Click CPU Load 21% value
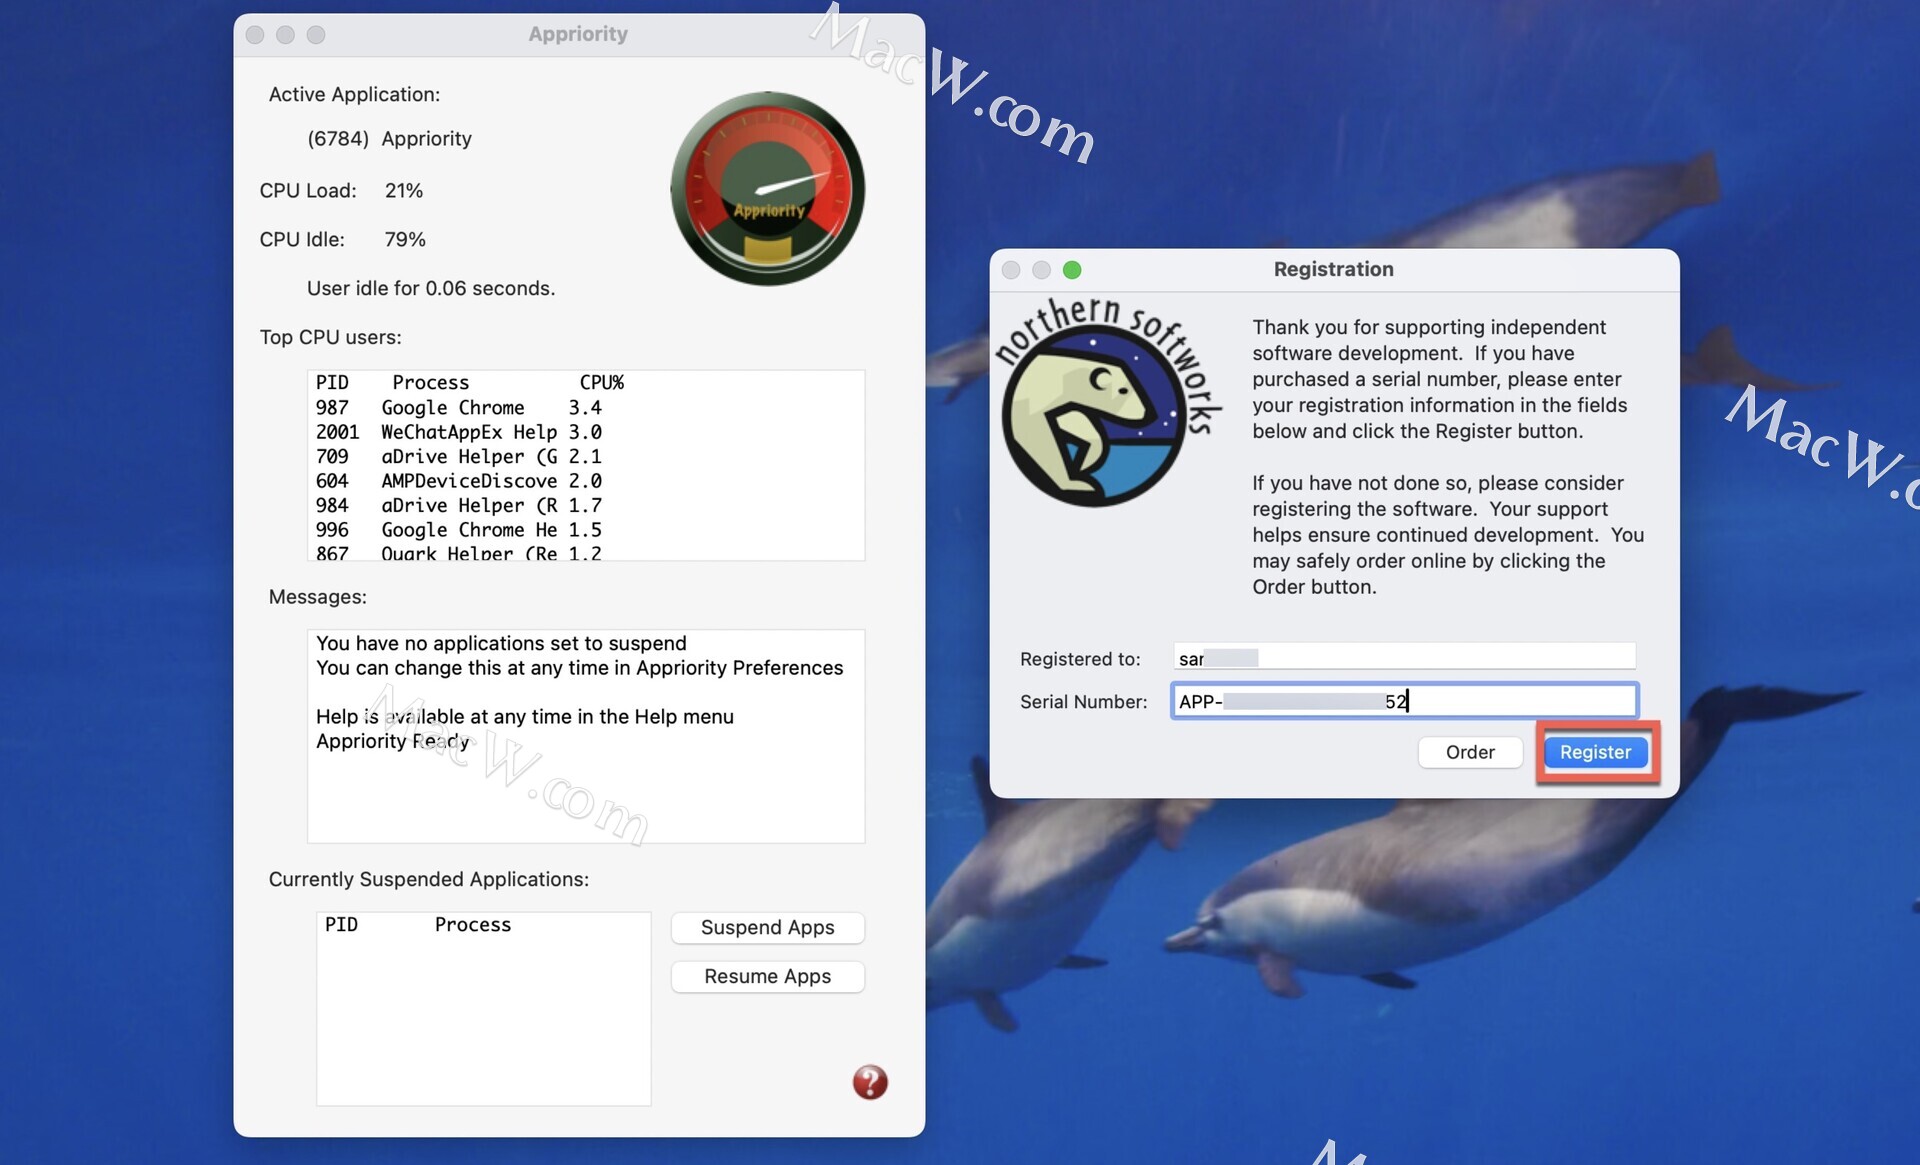1920x1165 pixels. [404, 190]
